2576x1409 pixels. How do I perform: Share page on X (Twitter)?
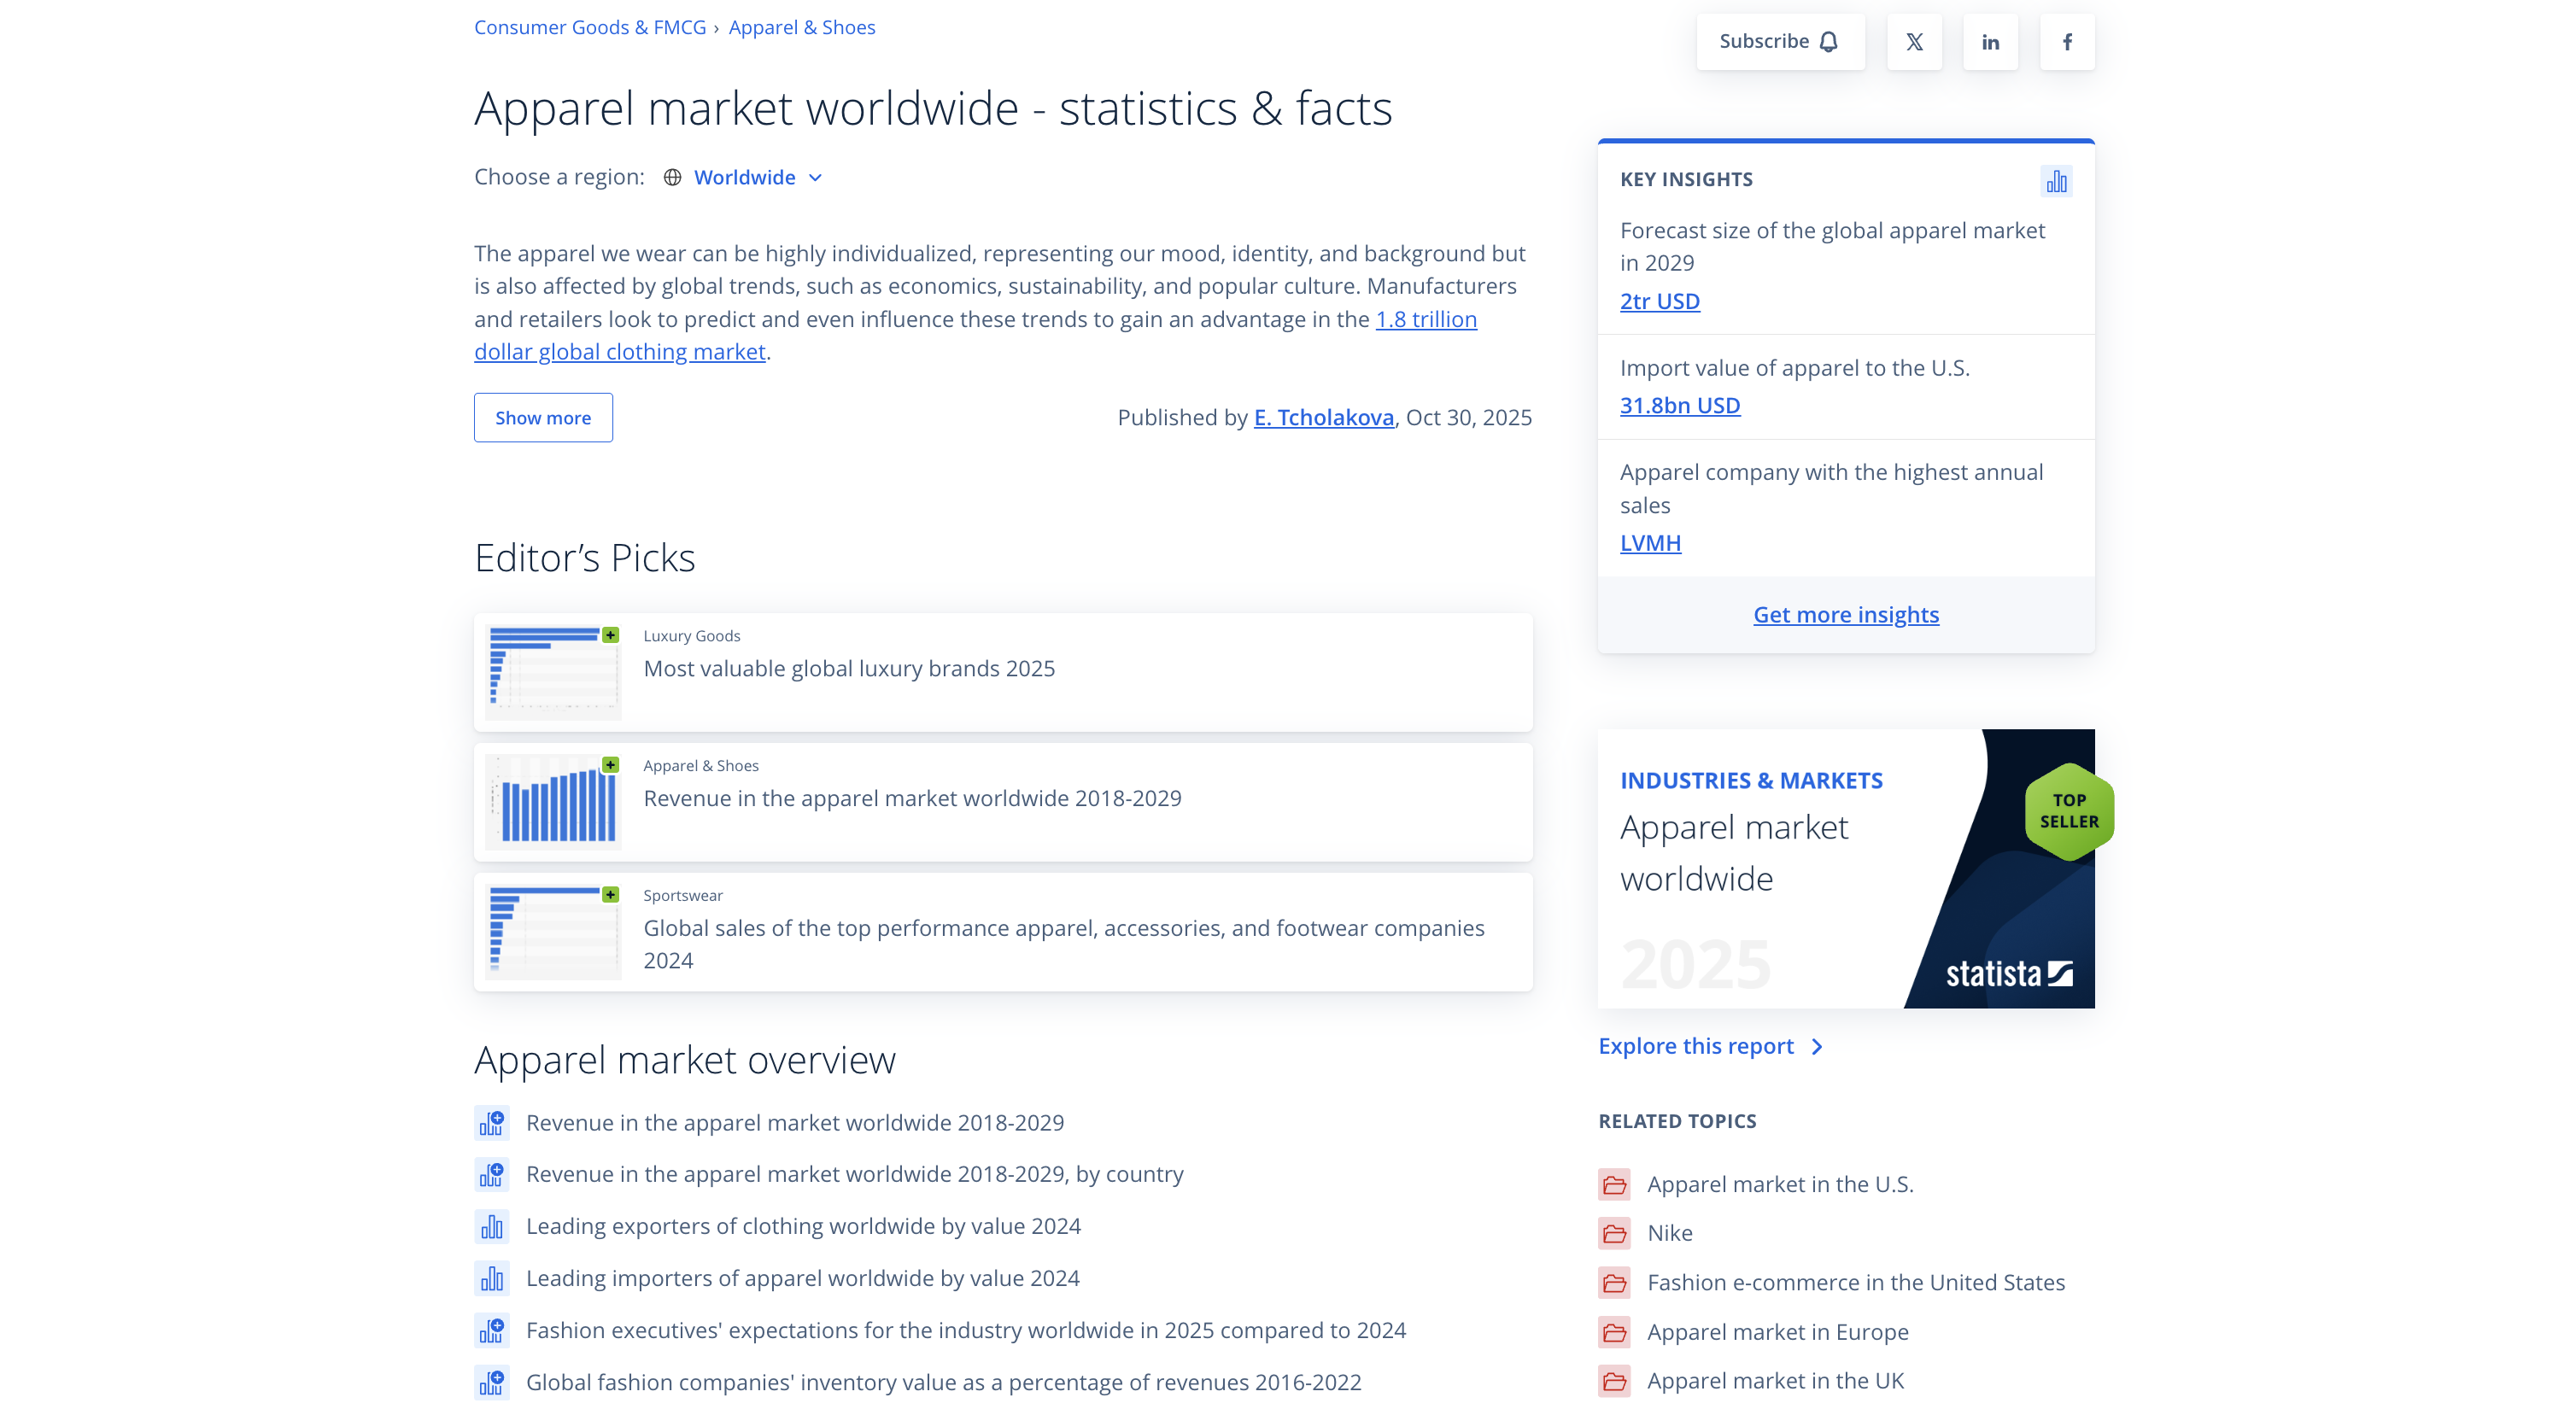click(1914, 42)
